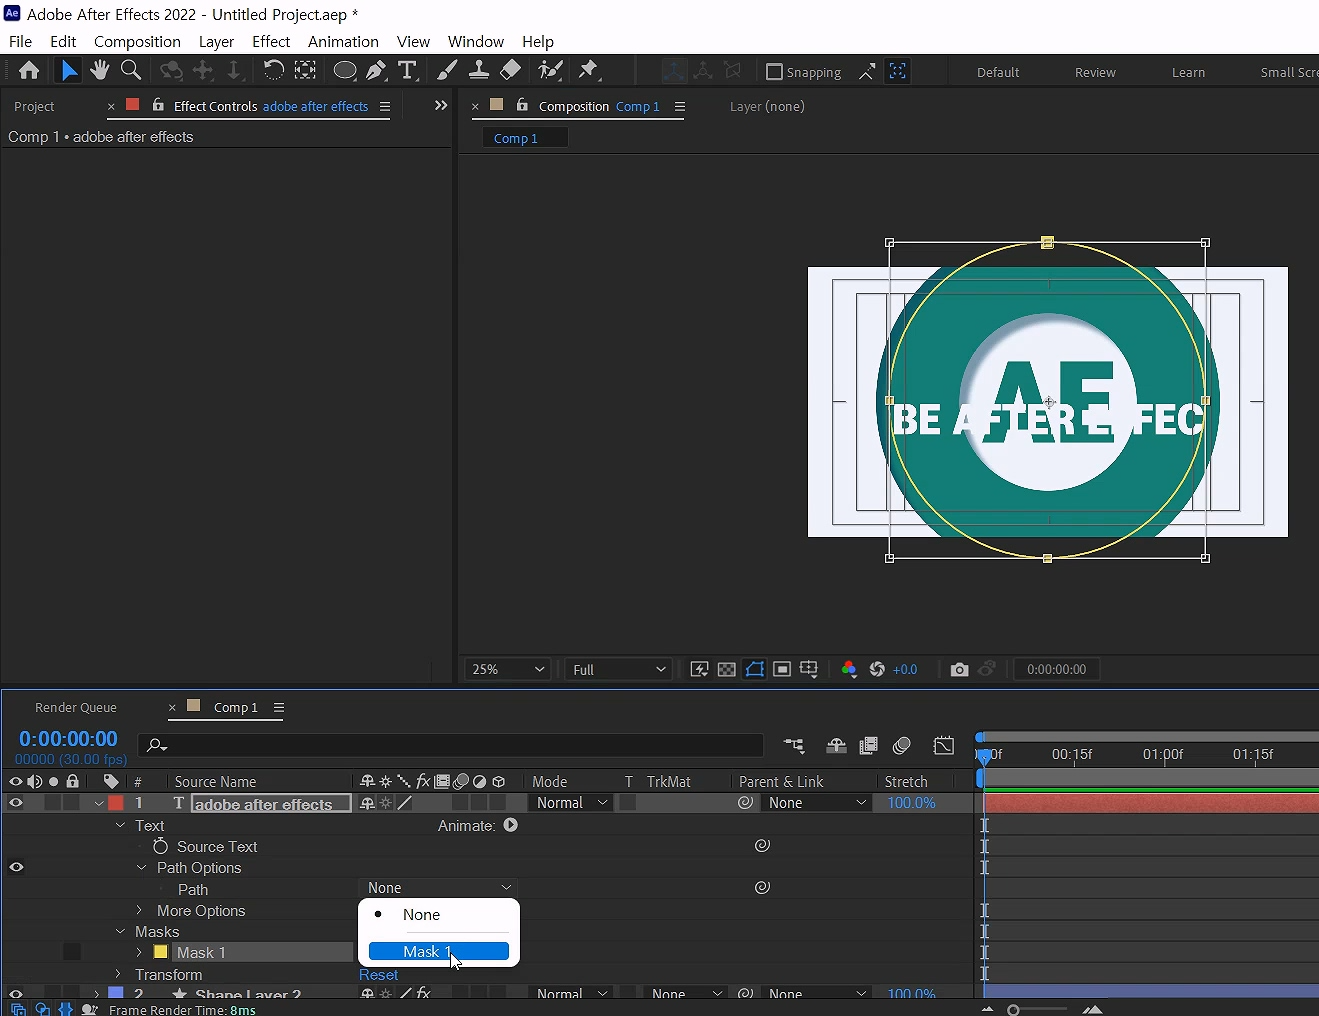Select the Ellipse shape tool
The width and height of the screenshot is (1319, 1016).
coord(345,70)
